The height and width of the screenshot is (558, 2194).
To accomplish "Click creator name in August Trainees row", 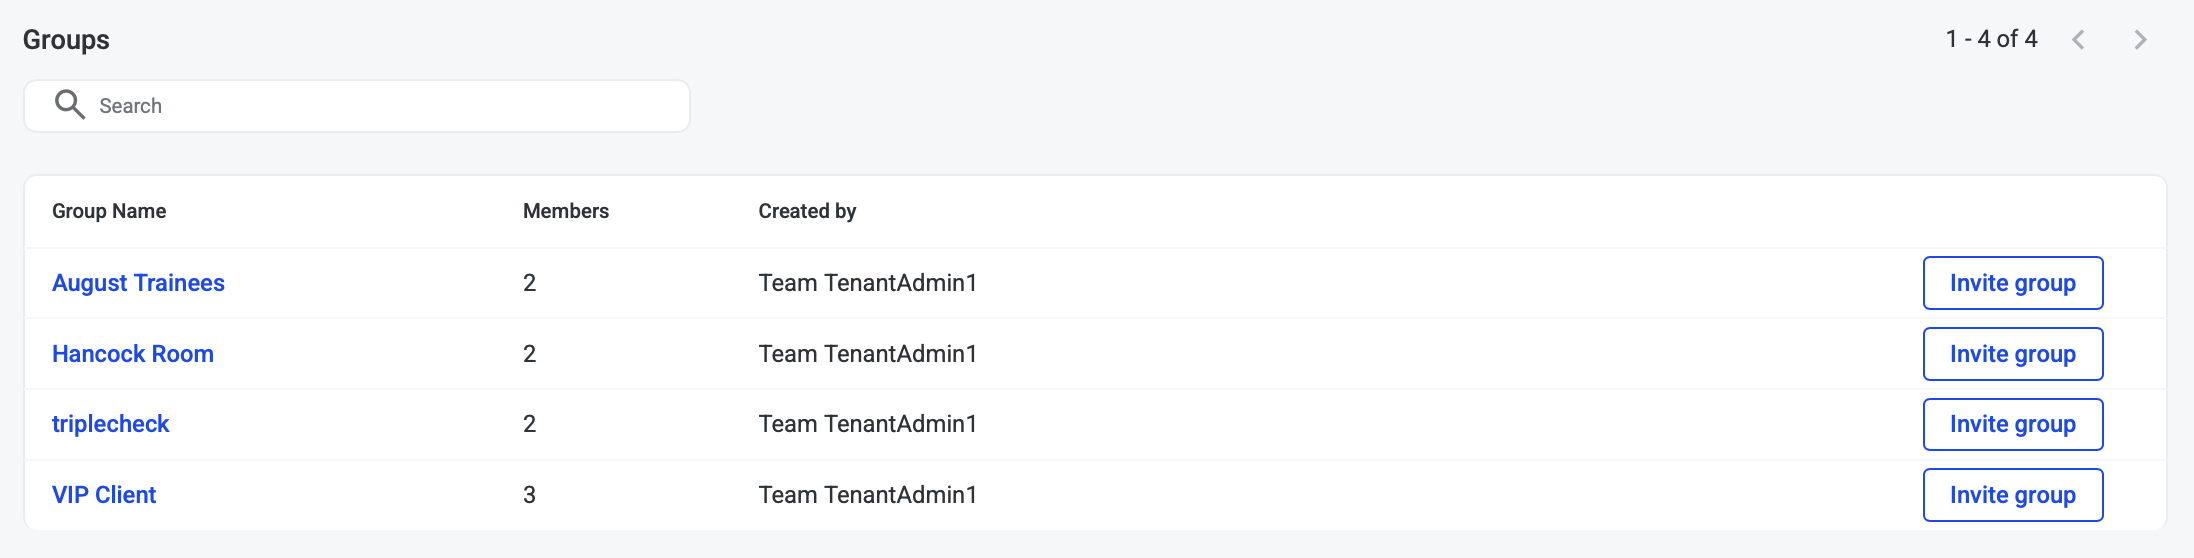I will tap(867, 283).
